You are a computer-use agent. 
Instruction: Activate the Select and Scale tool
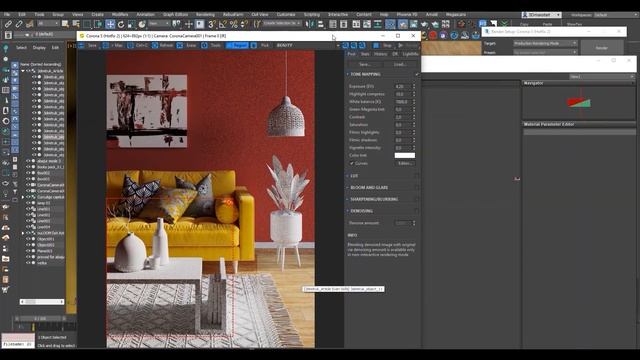(131, 24)
